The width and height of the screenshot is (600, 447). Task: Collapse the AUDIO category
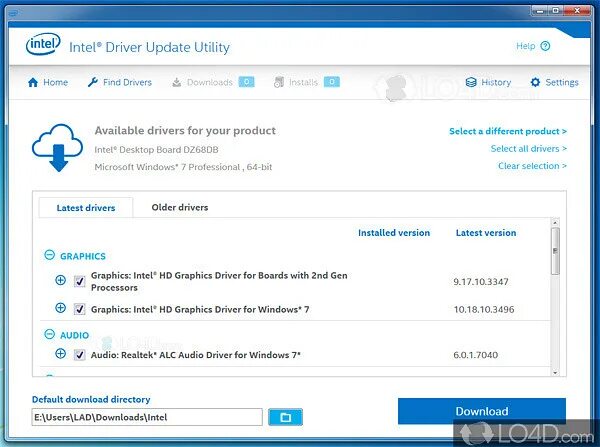(50, 334)
